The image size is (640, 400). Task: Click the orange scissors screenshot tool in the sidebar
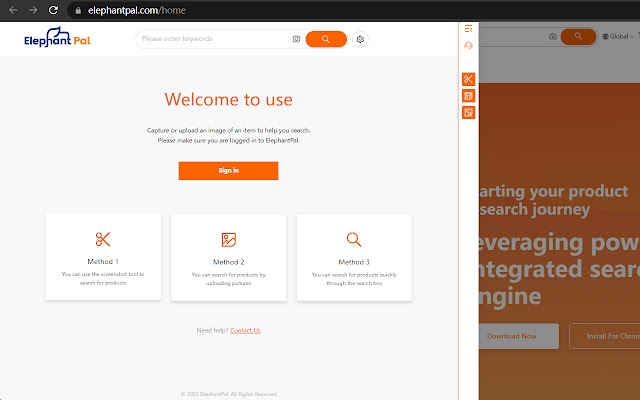point(469,79)
